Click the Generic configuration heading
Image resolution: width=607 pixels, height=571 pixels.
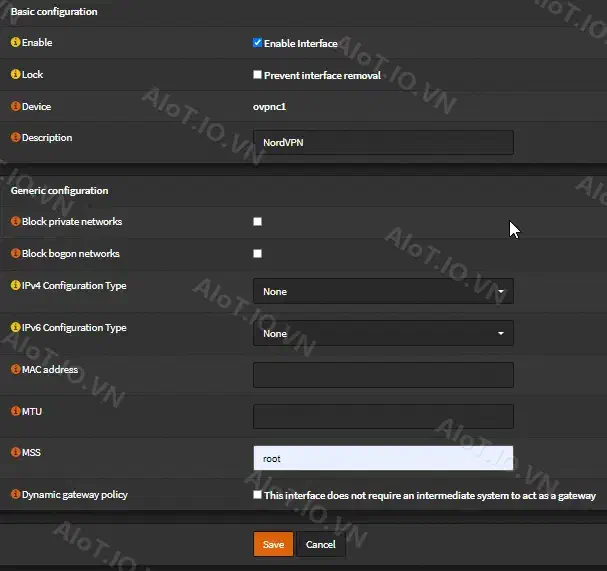[x=60, y=190]
